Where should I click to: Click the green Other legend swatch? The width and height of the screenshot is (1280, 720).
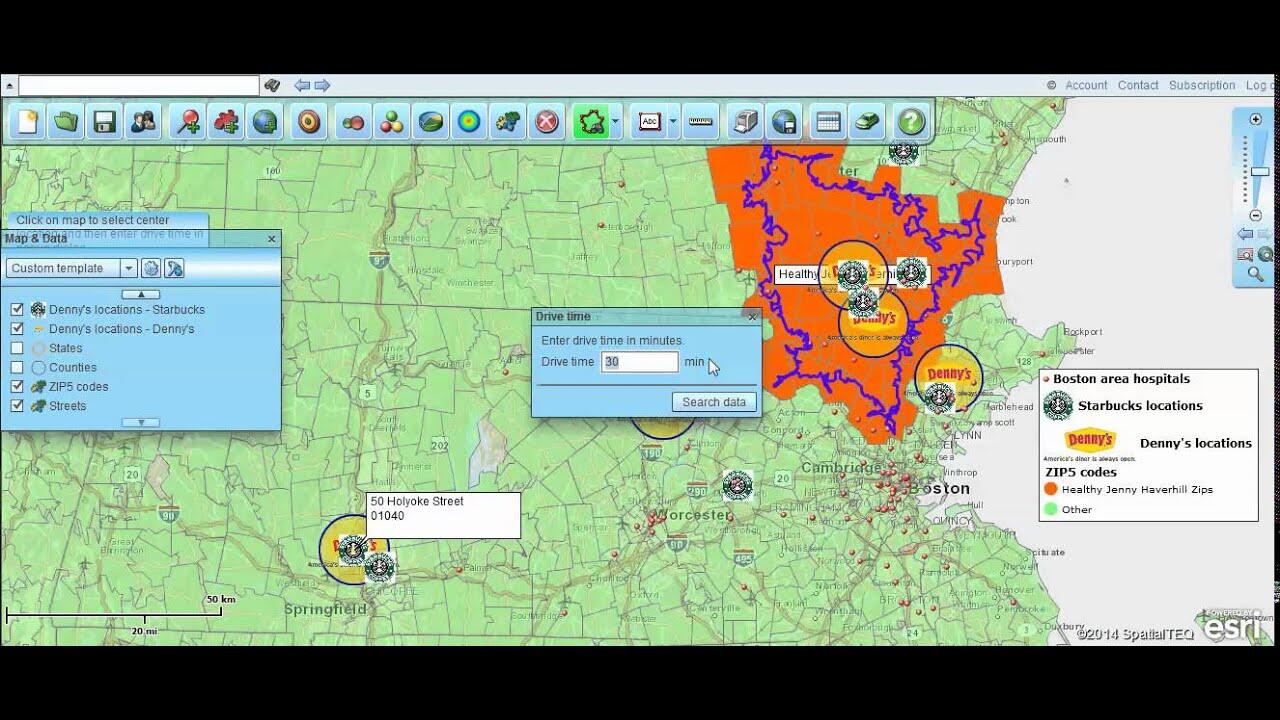coord(1050,509)
